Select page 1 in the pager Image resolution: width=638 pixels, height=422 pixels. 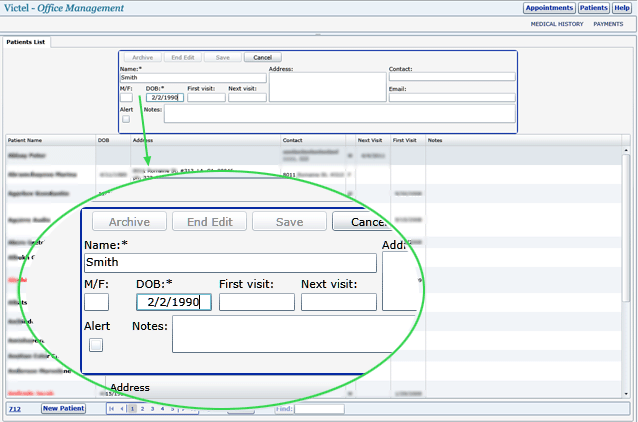pos(132,409)
